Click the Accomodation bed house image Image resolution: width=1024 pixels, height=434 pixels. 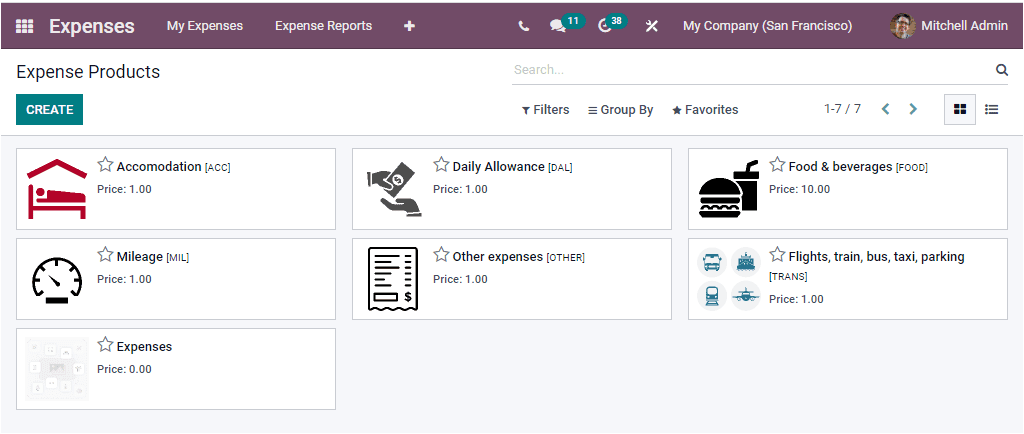pos(57,189)
